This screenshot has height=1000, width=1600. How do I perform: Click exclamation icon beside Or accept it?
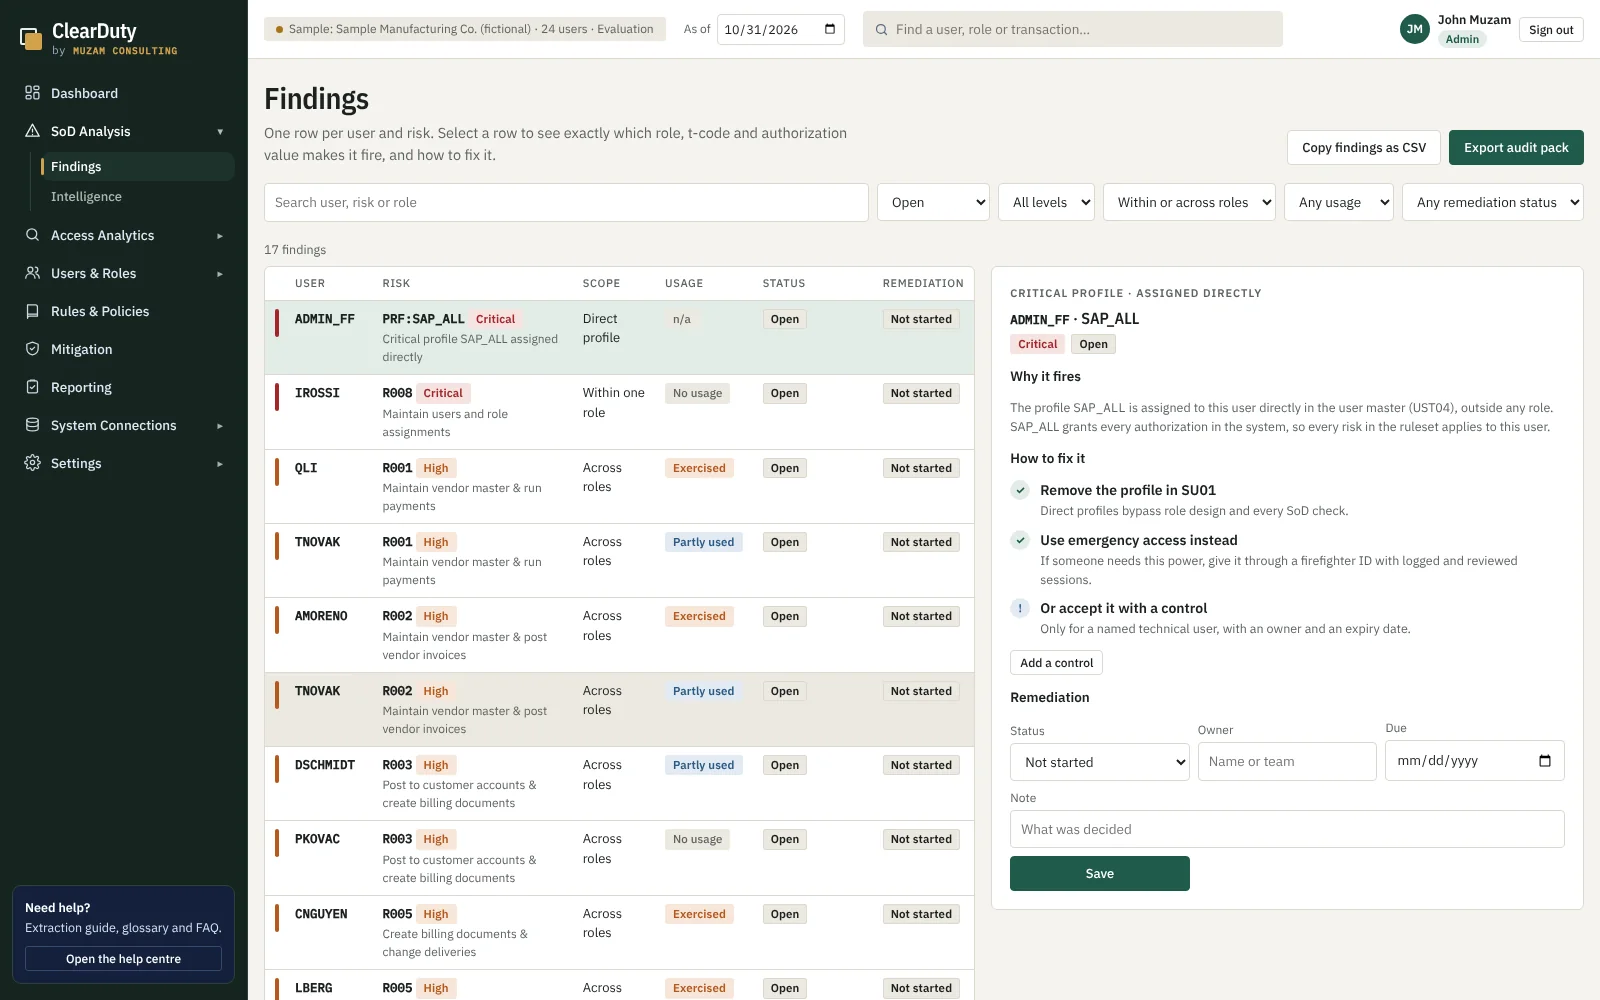(1020, 608)
